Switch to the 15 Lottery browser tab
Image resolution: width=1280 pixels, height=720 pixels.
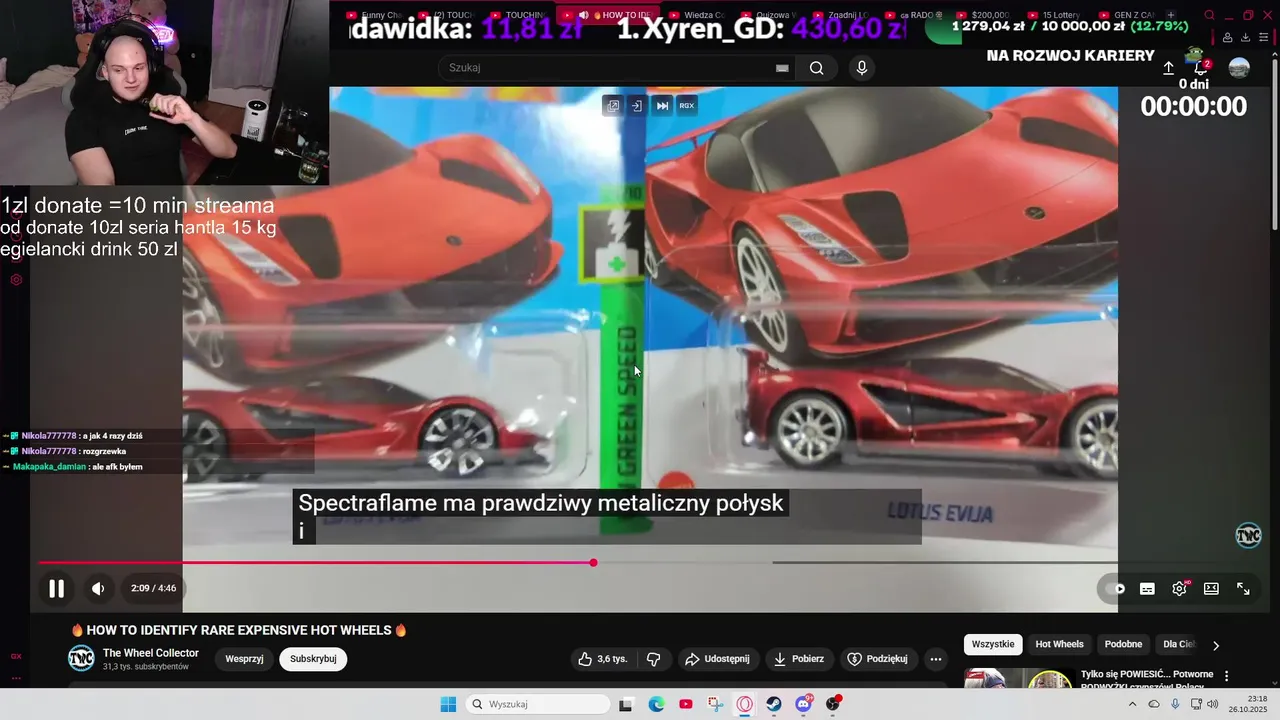(x=1057, y=15)
